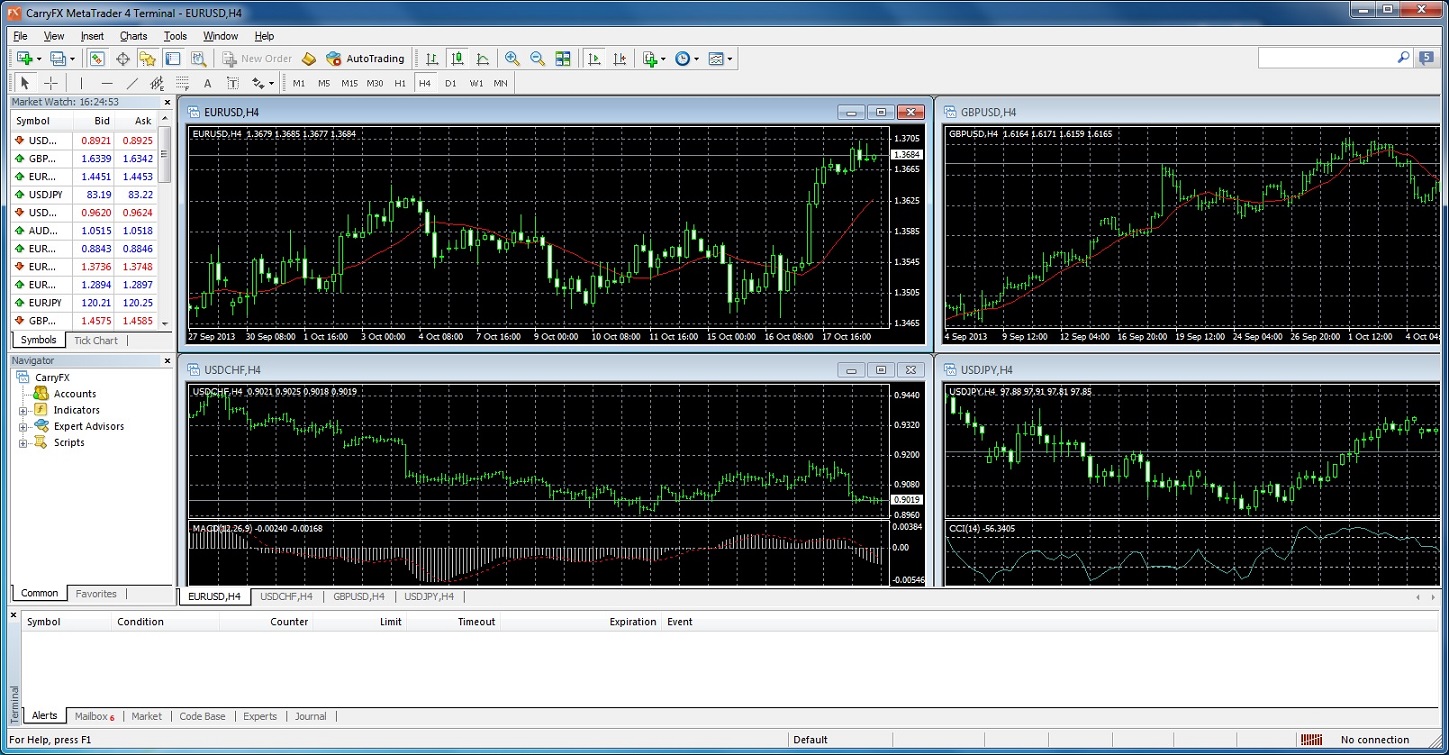Switch to line chart icon

[483, 59]
